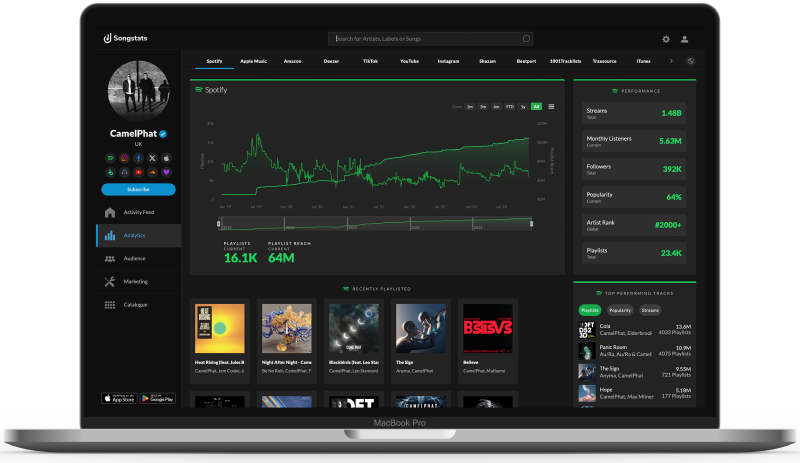
Task: Switch to the Amazon tab
Action: (292, 61)
